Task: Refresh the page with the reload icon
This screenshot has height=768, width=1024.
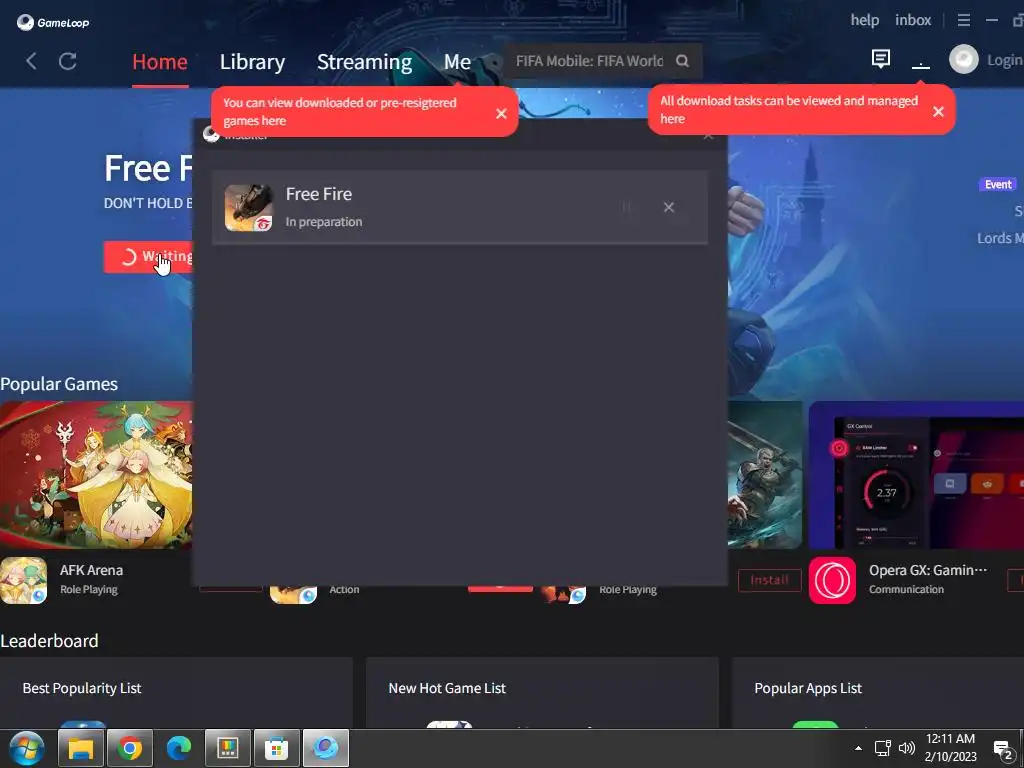Action: tap(68, 61)
